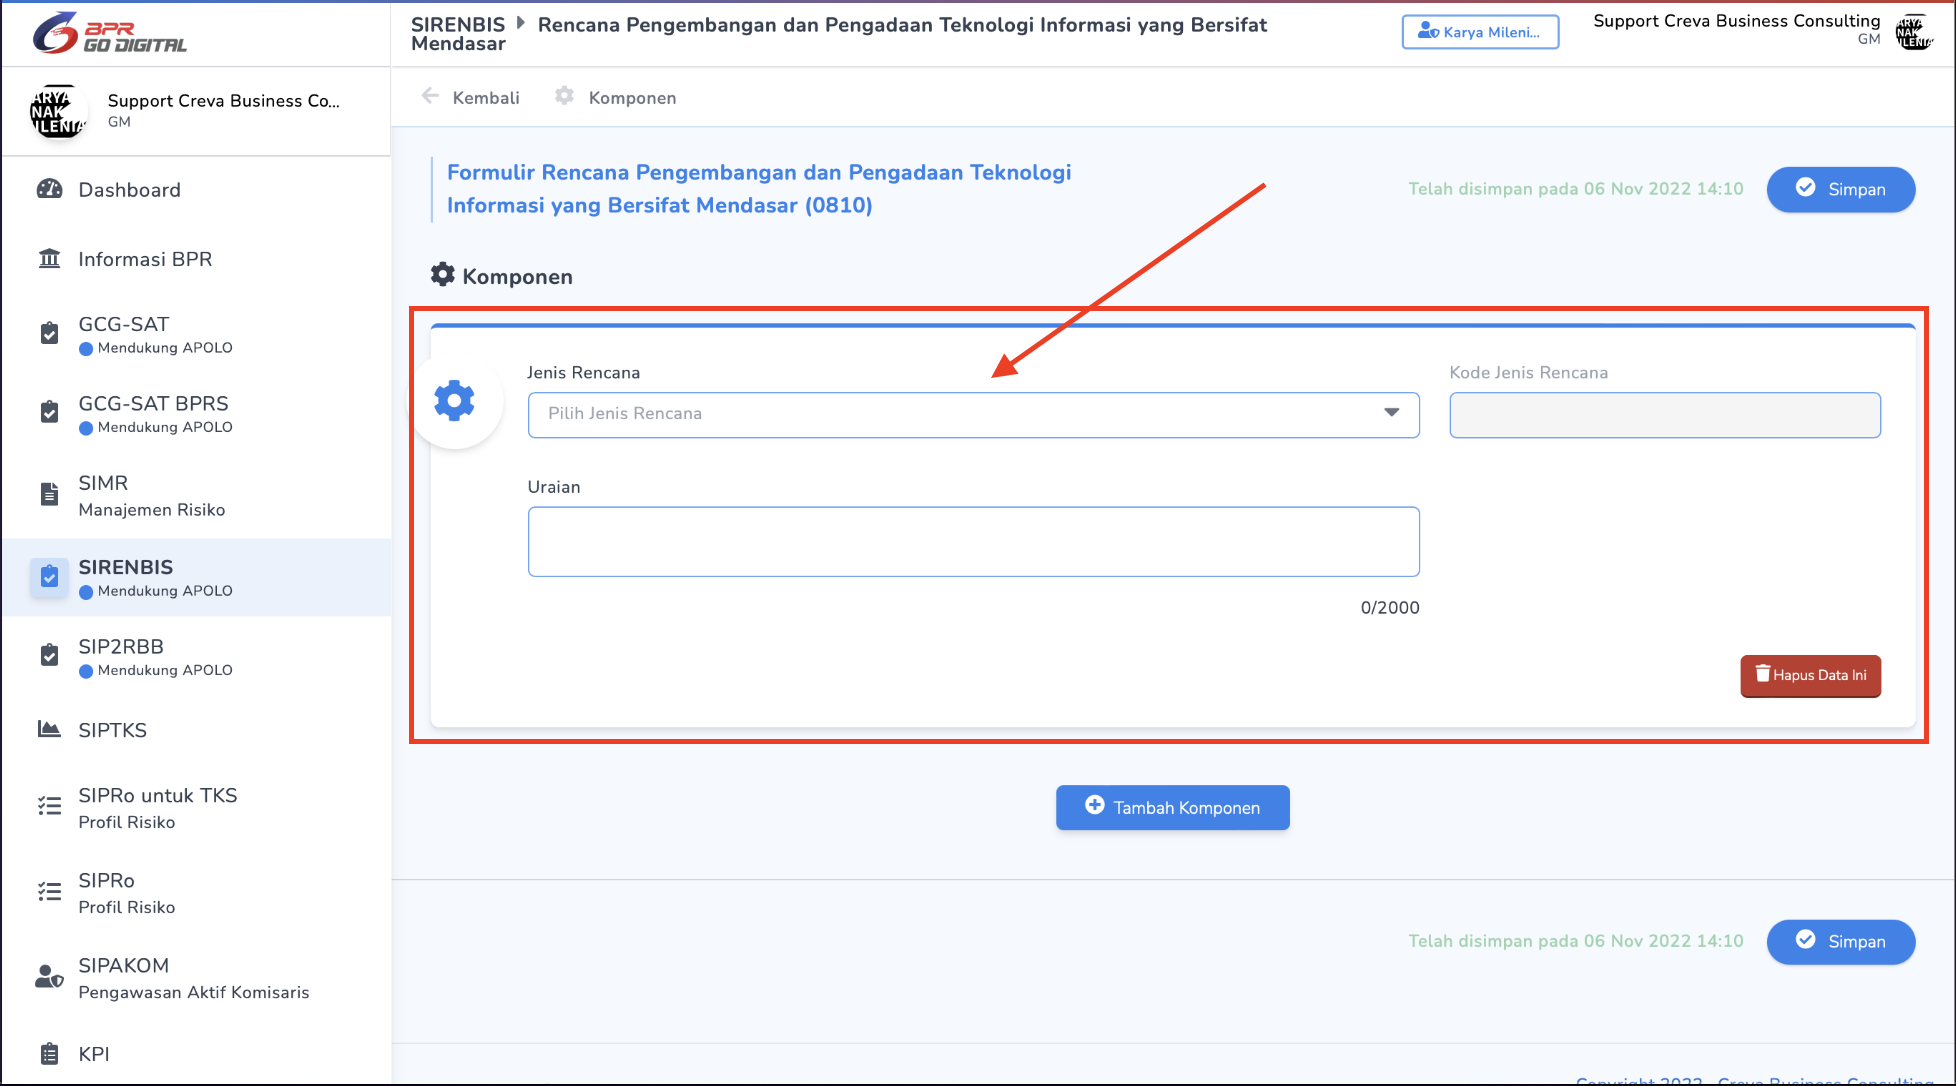This screenshot has height=1086, width=1956.
Task: Click the Informasi BPR bank icon
Action: tap(49, 259)
